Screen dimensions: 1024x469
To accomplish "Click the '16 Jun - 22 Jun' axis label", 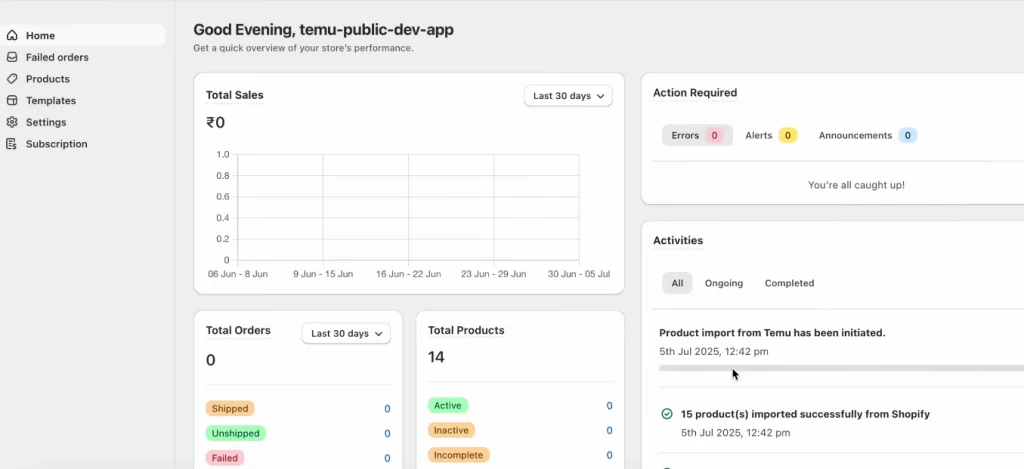I will click(408, 274).
